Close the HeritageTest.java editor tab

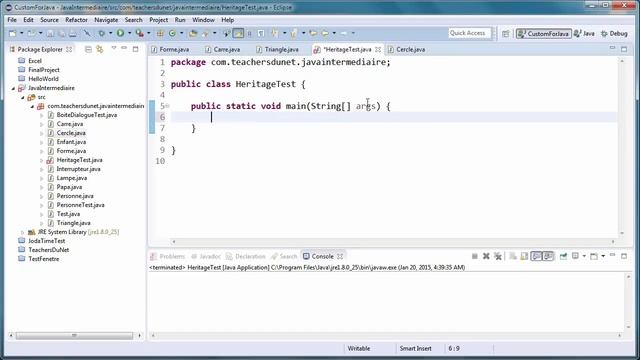tap(378, 49)
